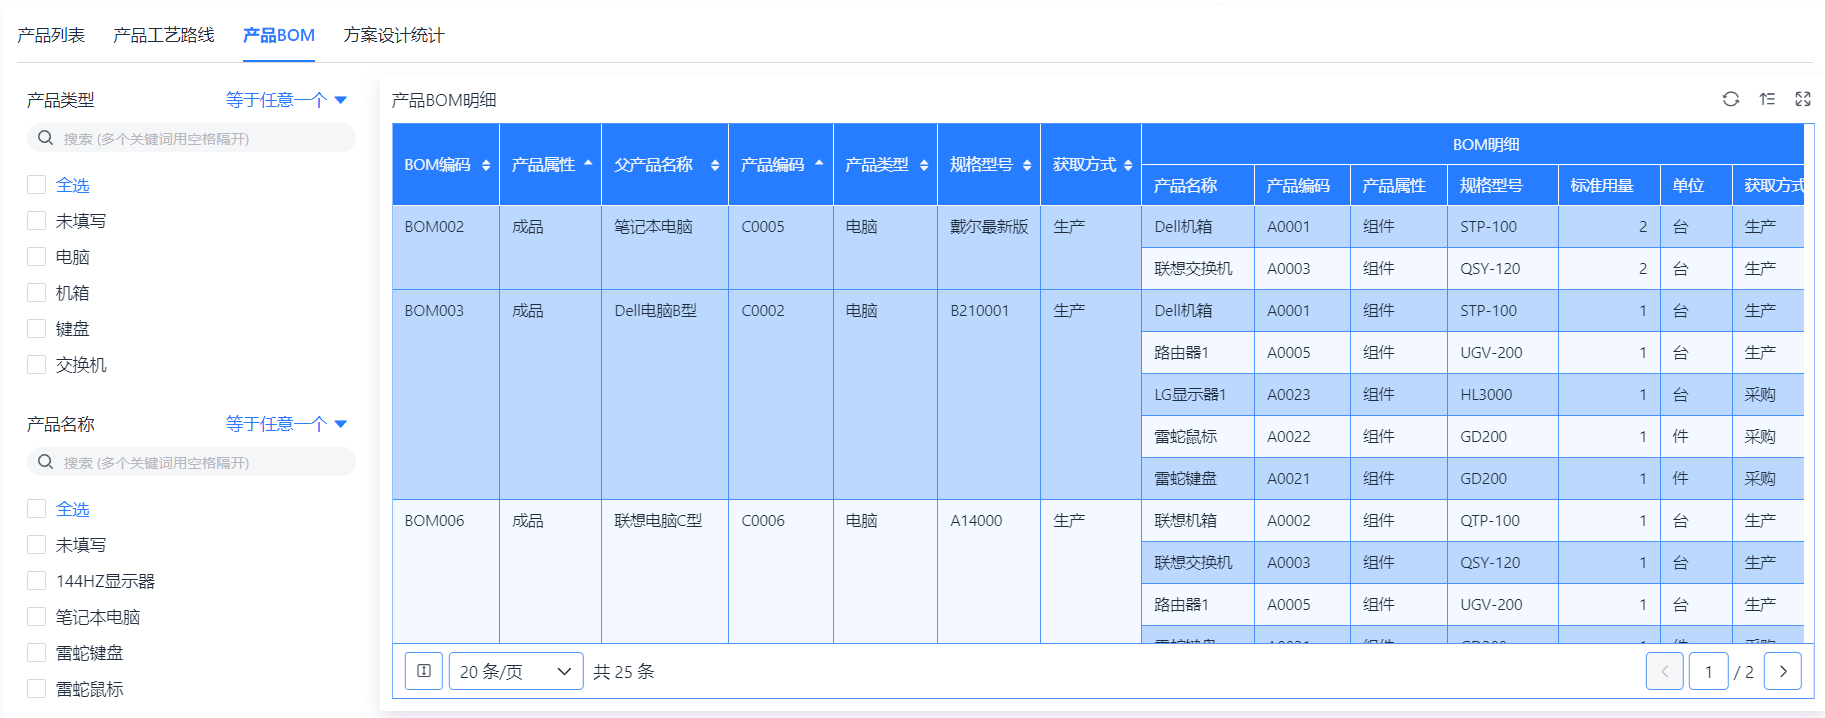Click the 联想电脑C型 parent product cell
The height and width of the screenshot is (718, 1825).
pos(665,571)
